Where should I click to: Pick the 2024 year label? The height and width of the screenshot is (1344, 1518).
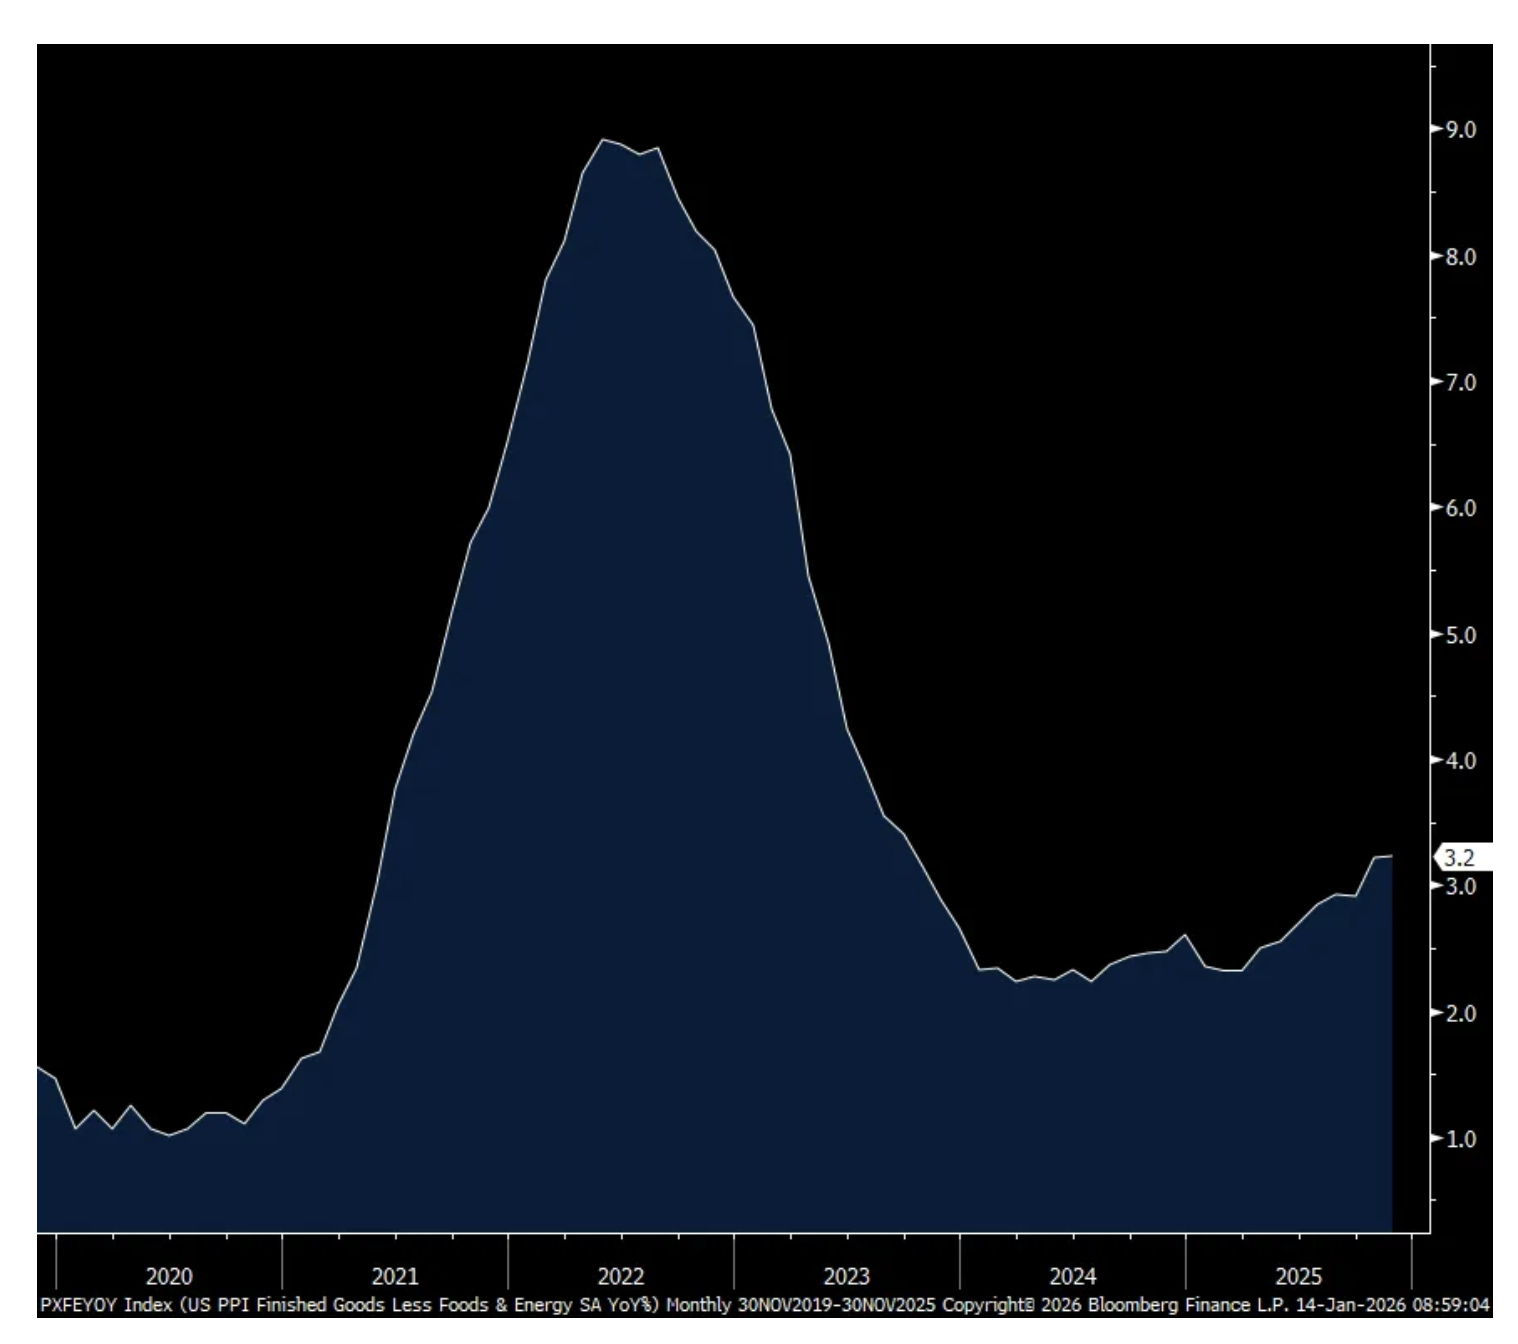pyautogui.click(x=1072, y=1276)
